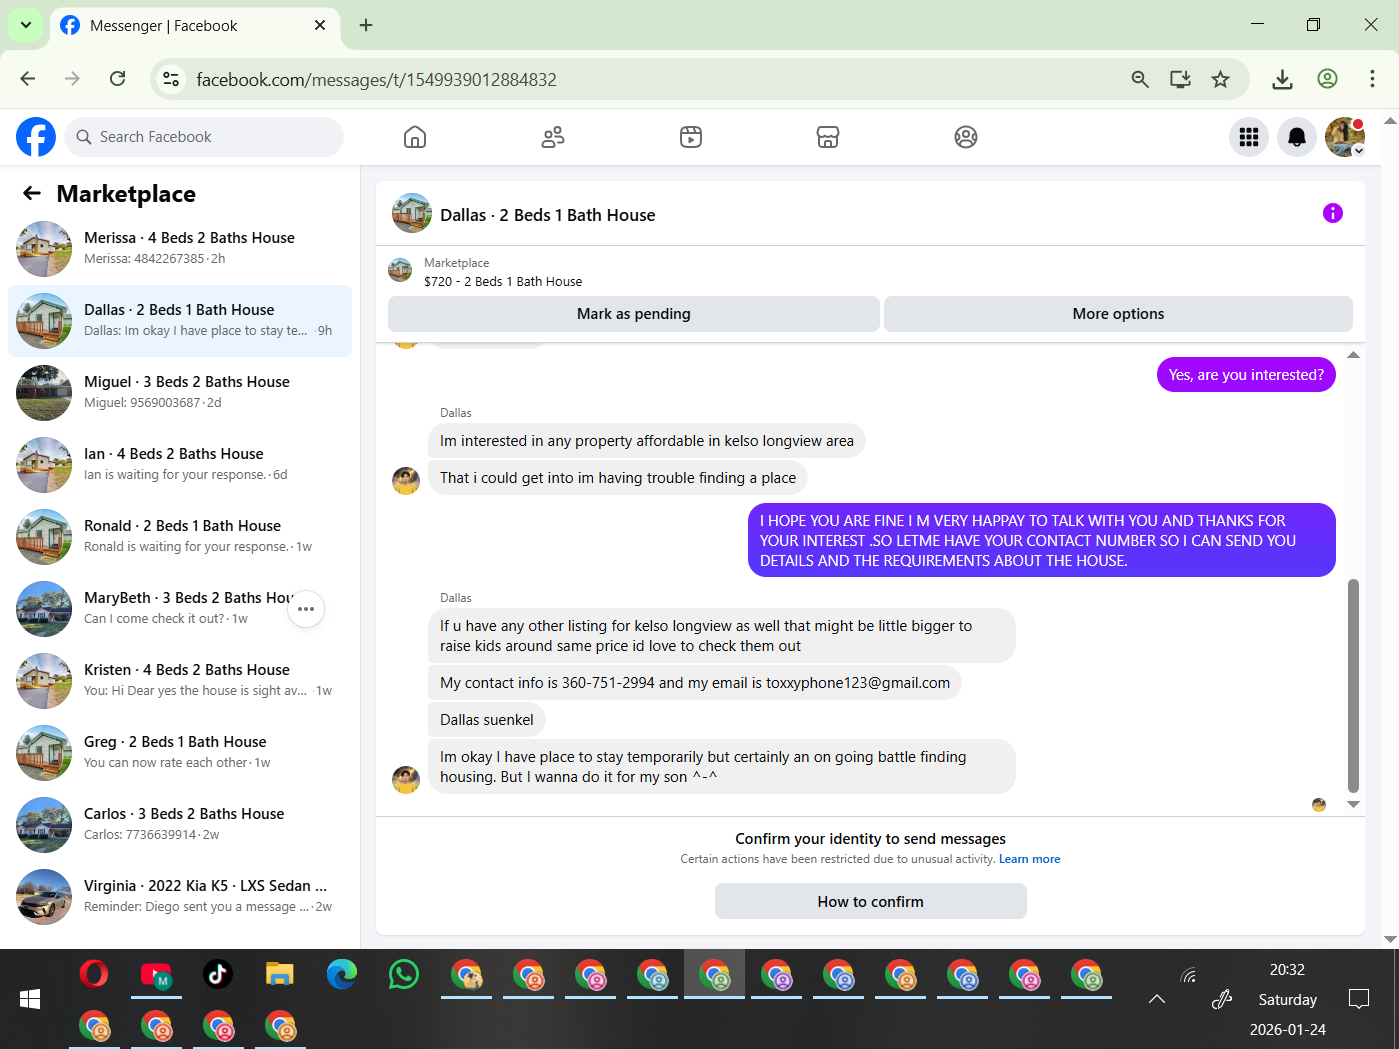Open Miguel 3 Beds 2 Baths conversation
Image resolution: width=1399 pixels, height=1049 pixels.
[180, 393]
